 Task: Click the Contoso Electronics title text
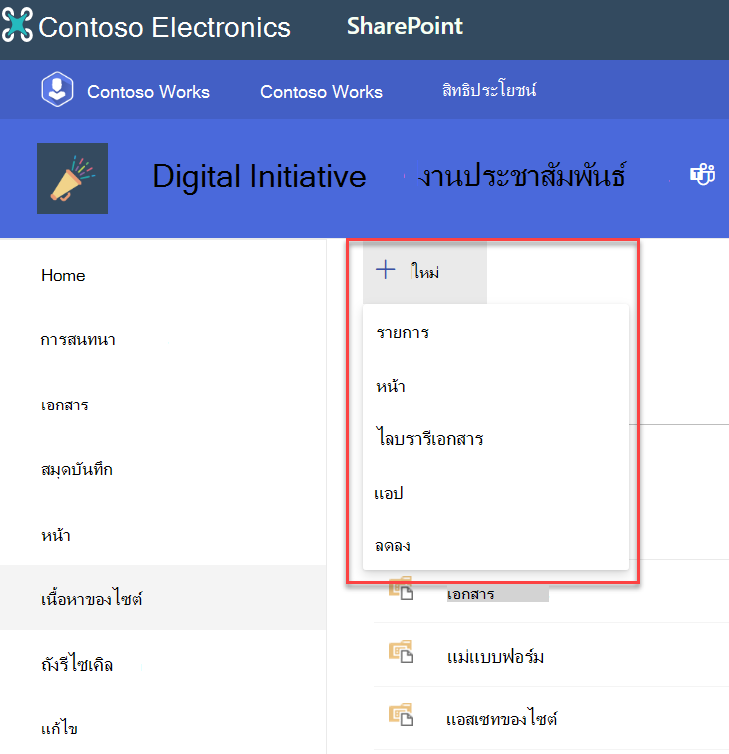tap(164, 27)
